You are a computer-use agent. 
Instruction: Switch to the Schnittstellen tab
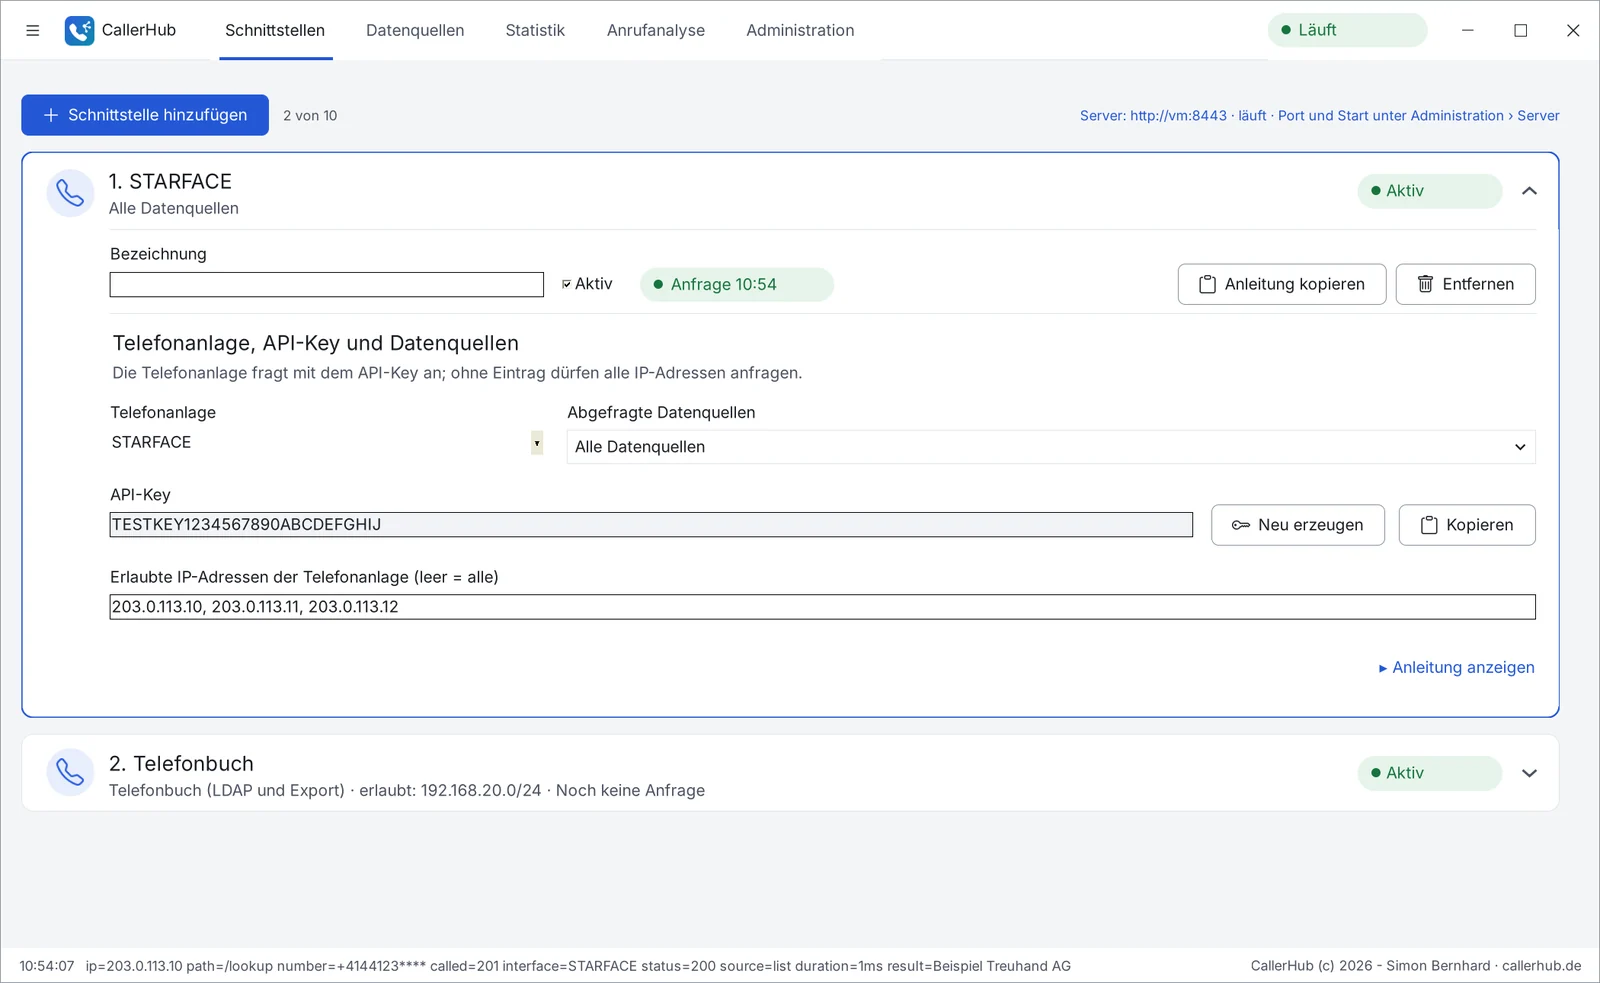click(x=275, y=30)
